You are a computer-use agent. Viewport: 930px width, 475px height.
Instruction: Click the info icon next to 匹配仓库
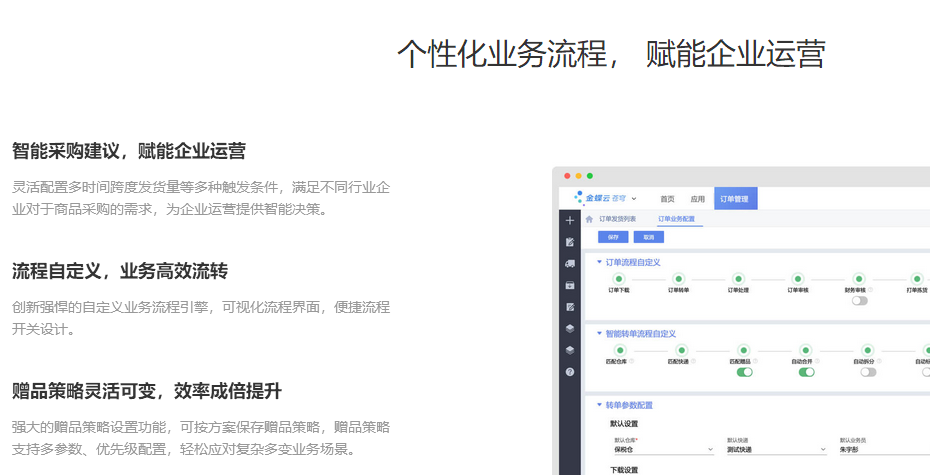(632, 361)
